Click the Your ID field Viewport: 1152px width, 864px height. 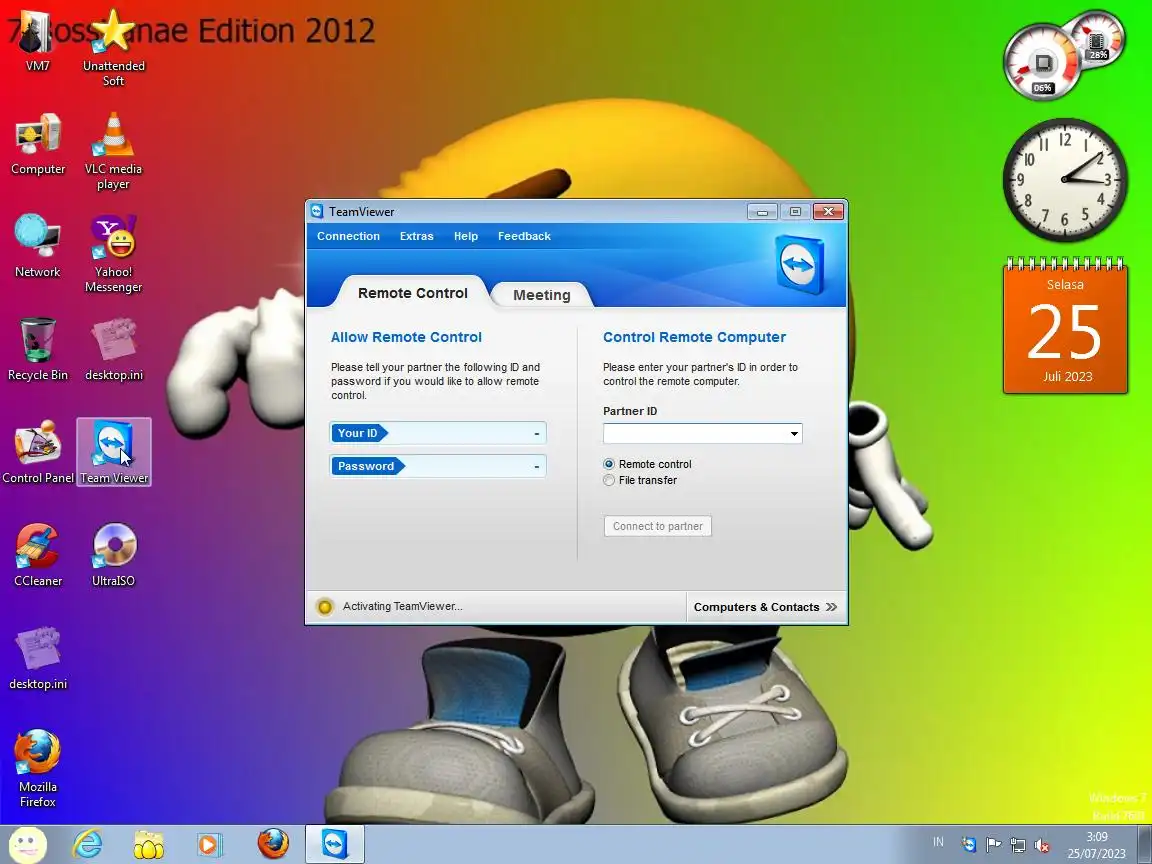click(x=438, y=433)
